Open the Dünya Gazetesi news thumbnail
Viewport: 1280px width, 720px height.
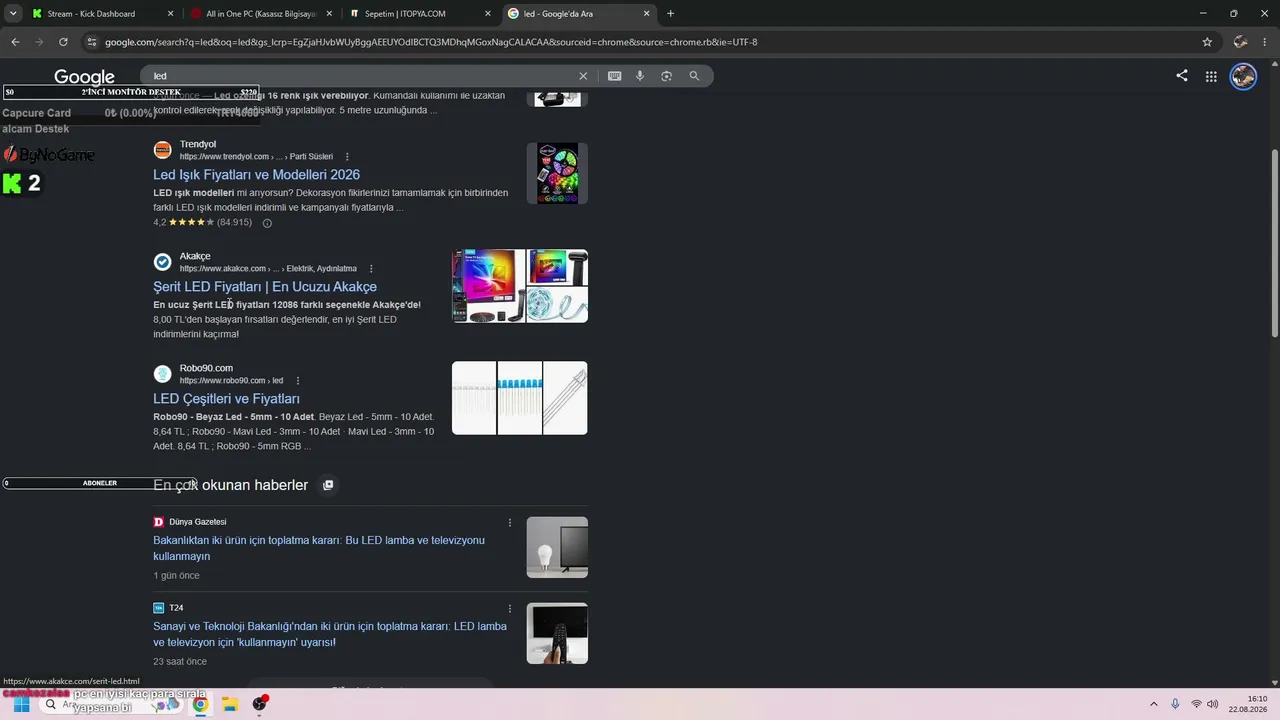coord(557,547)
